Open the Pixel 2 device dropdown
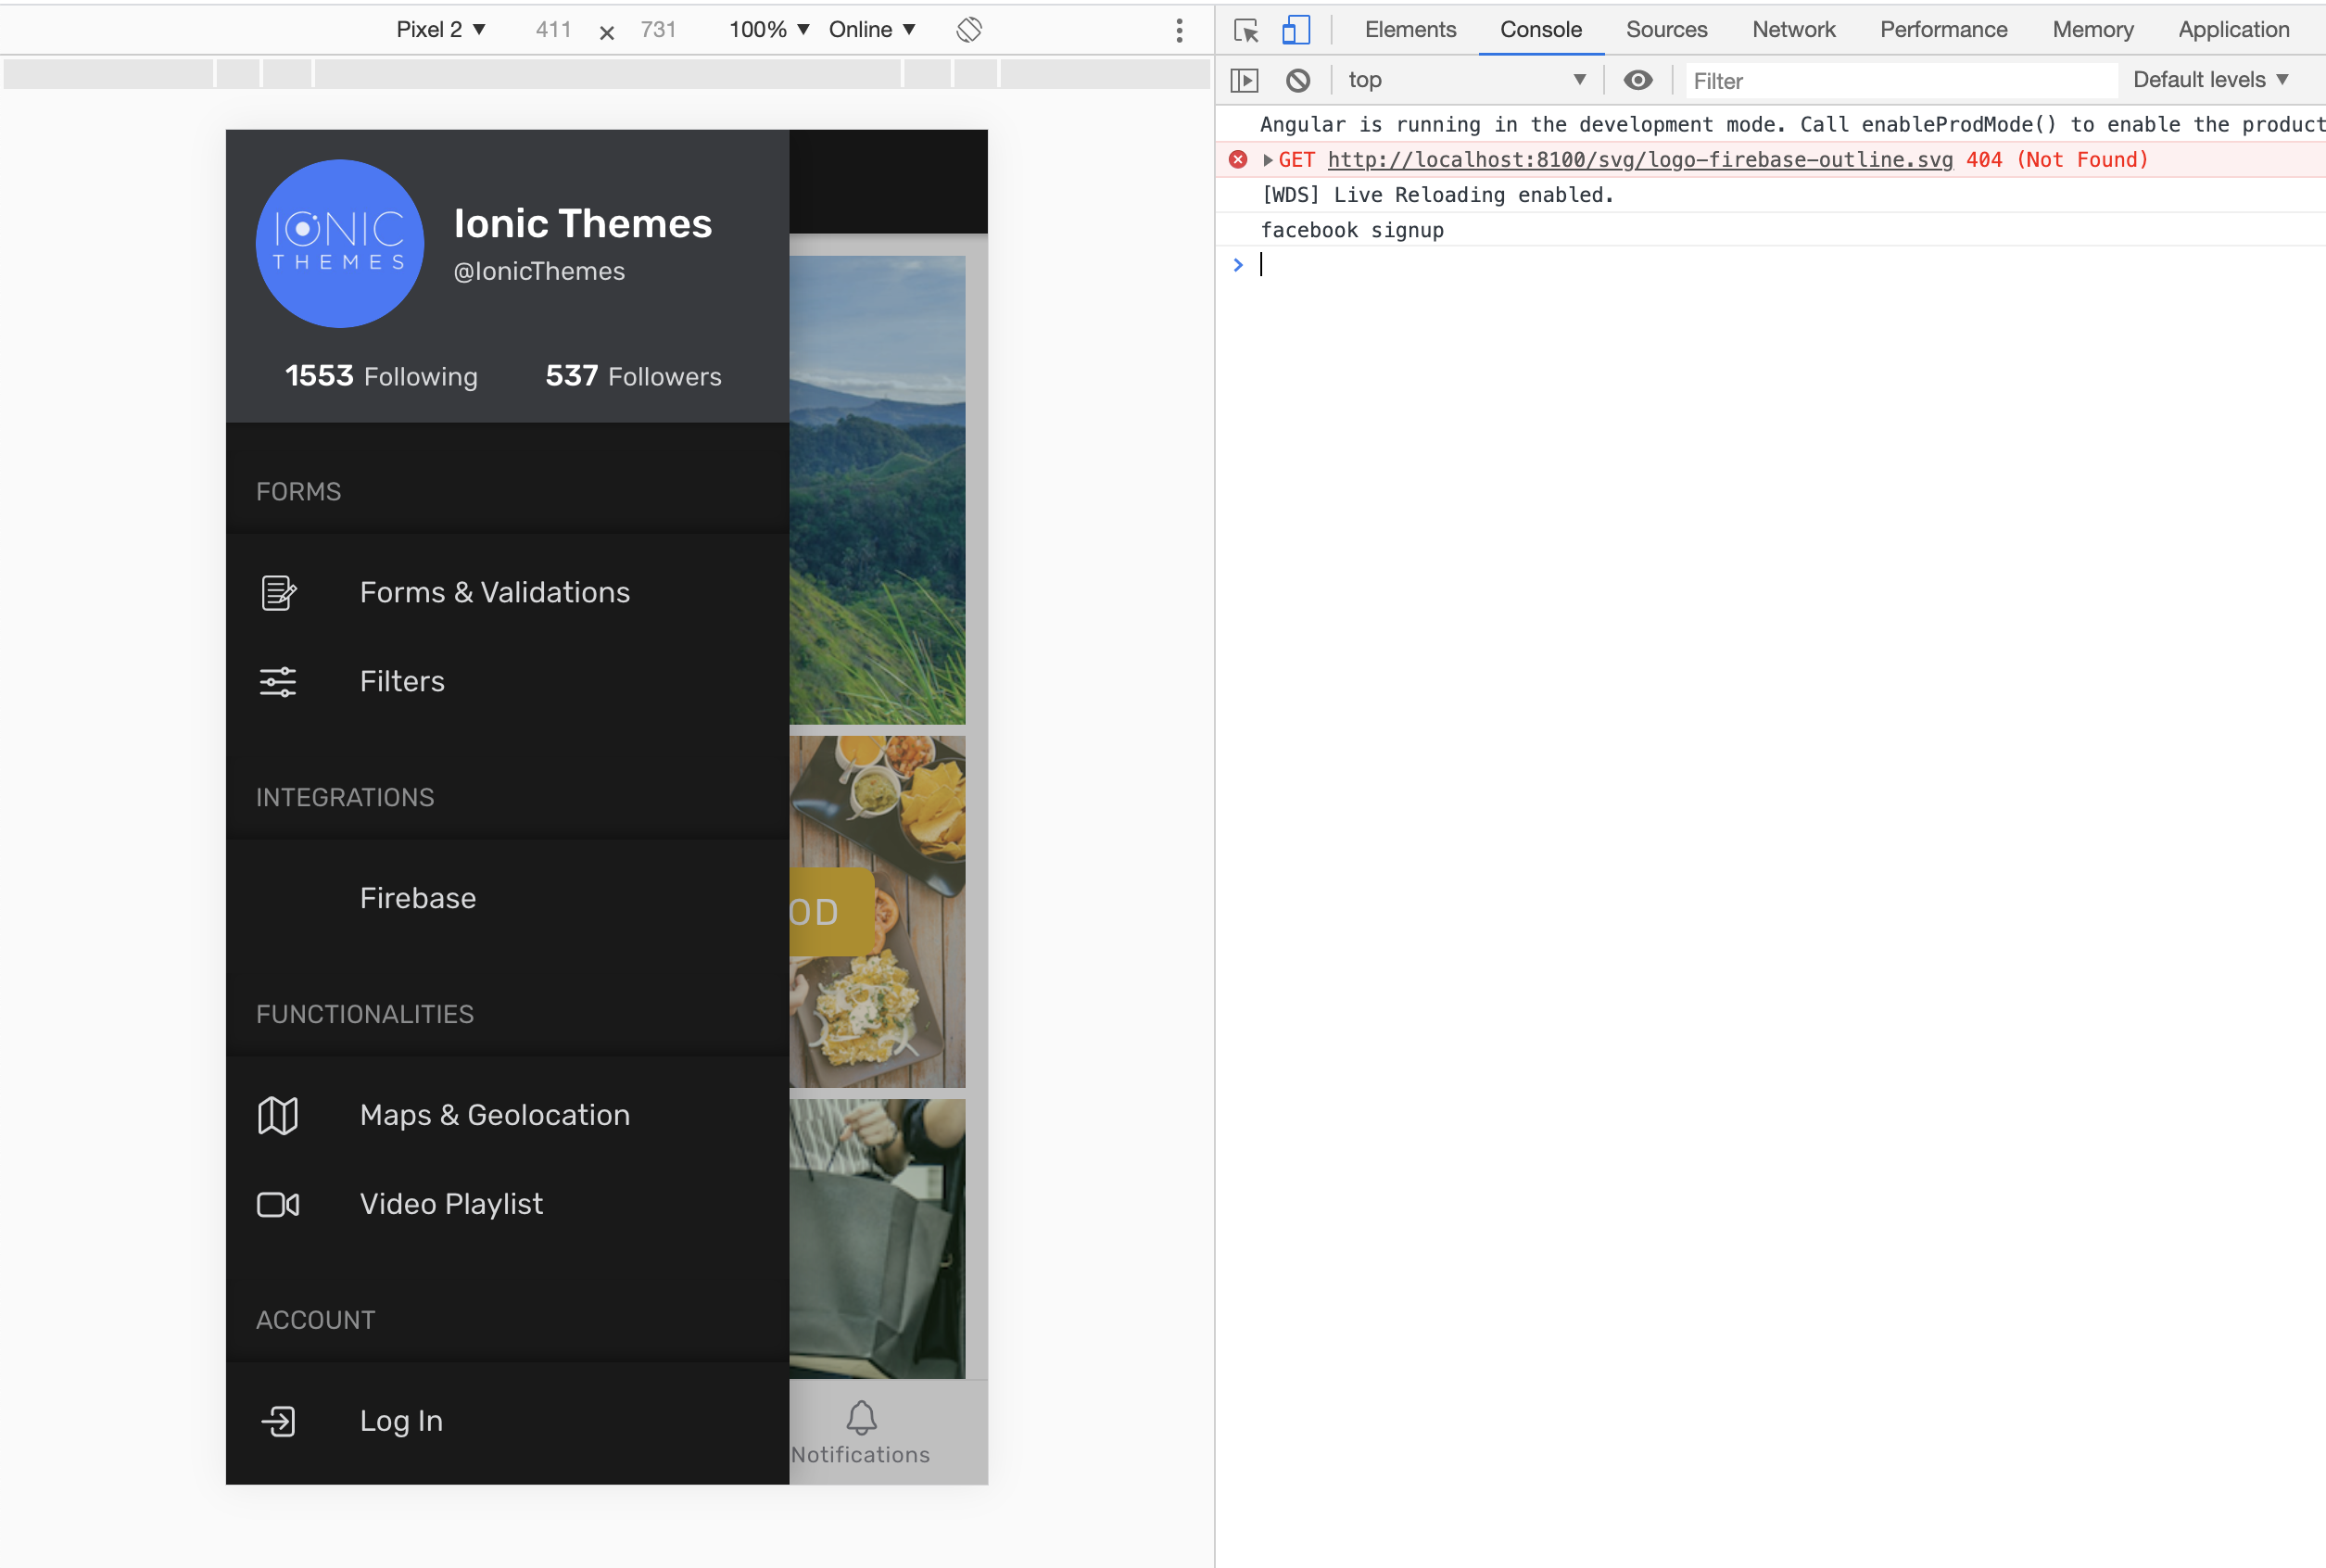 coord(440,30)
